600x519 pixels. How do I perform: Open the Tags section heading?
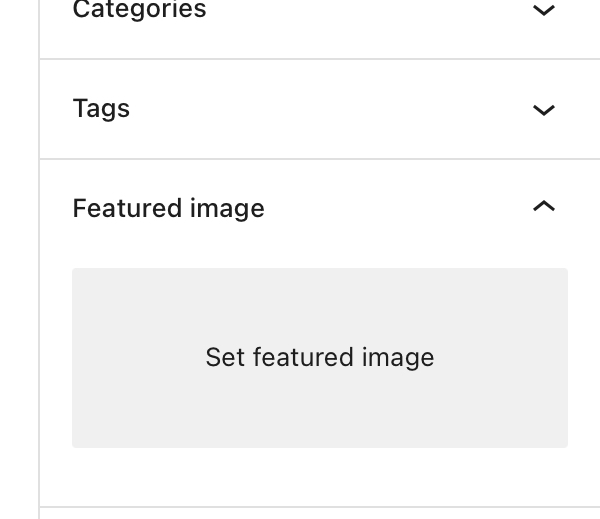(x=102, y=108)
